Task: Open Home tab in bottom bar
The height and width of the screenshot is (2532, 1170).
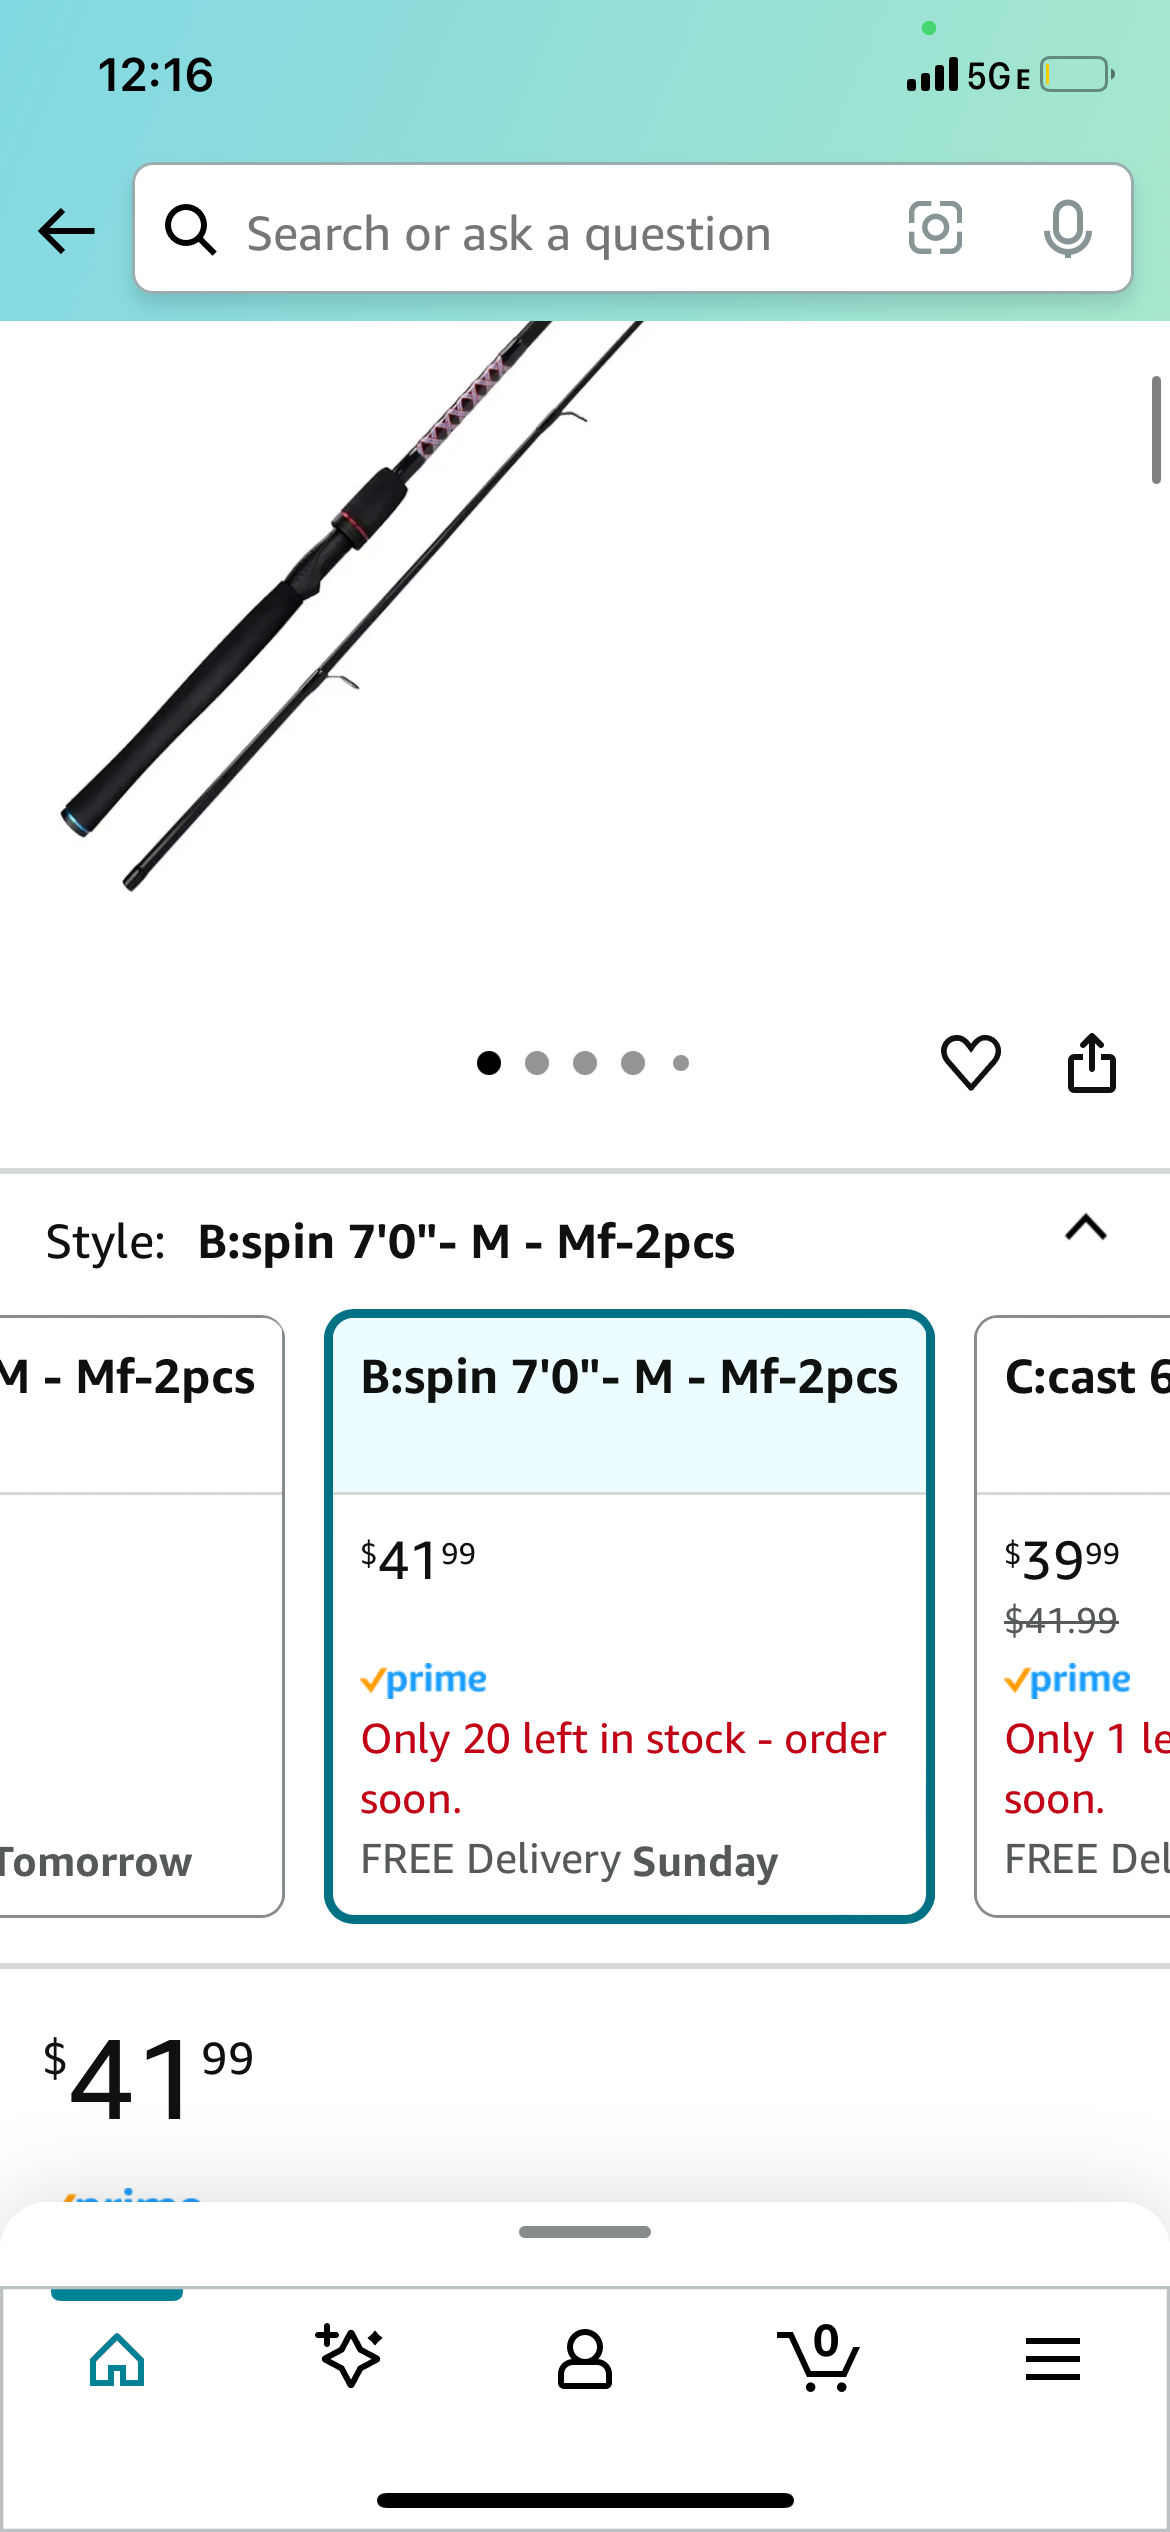Action: (x=117, y=2360)
